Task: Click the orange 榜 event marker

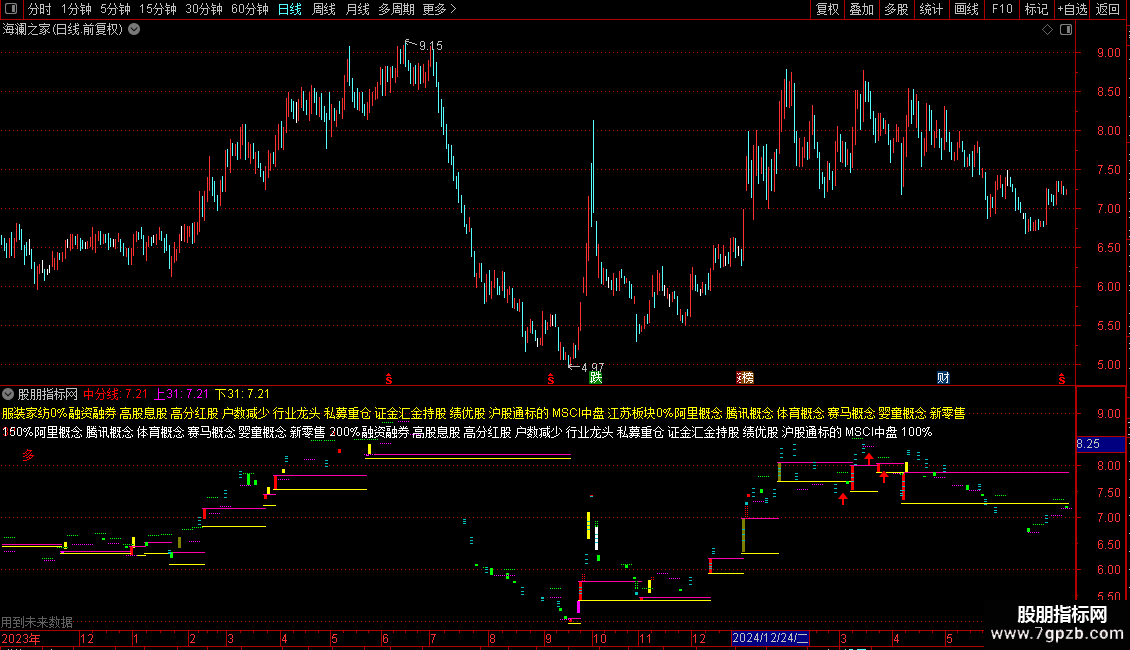Action: (745, 378)
